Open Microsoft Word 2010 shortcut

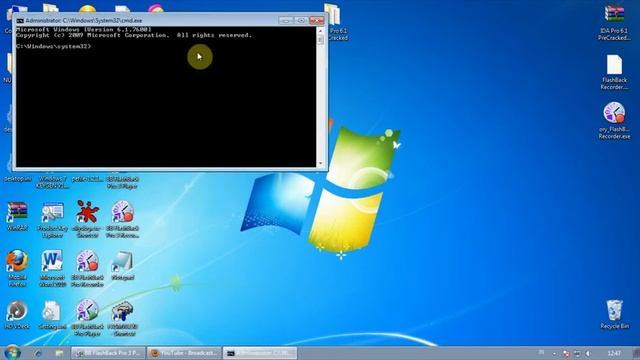(52, 268)
